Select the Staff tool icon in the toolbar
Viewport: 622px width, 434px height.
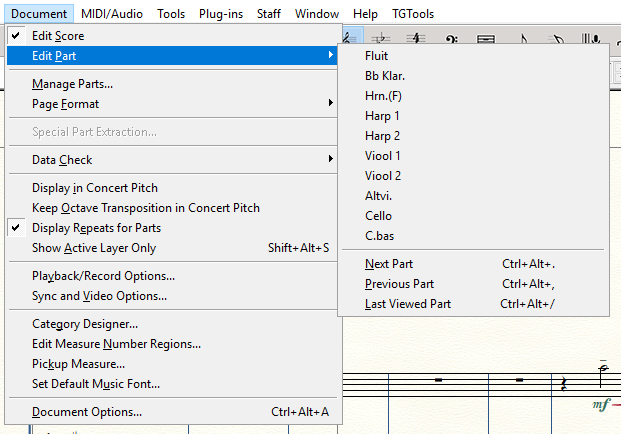(x=349, y=38)
